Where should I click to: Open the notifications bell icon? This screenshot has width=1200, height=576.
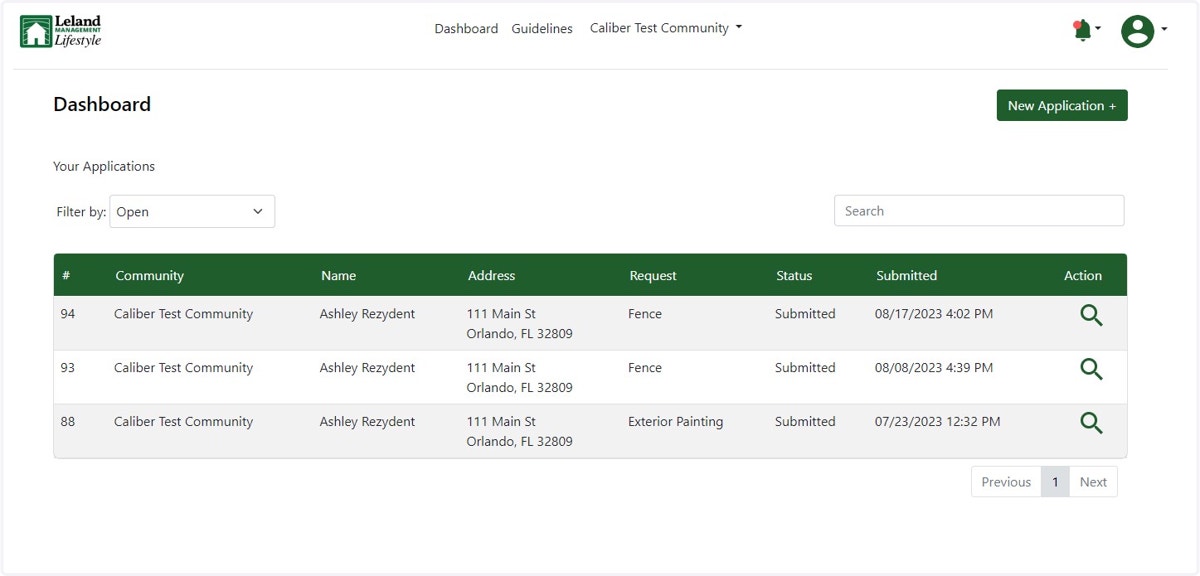1082,30
